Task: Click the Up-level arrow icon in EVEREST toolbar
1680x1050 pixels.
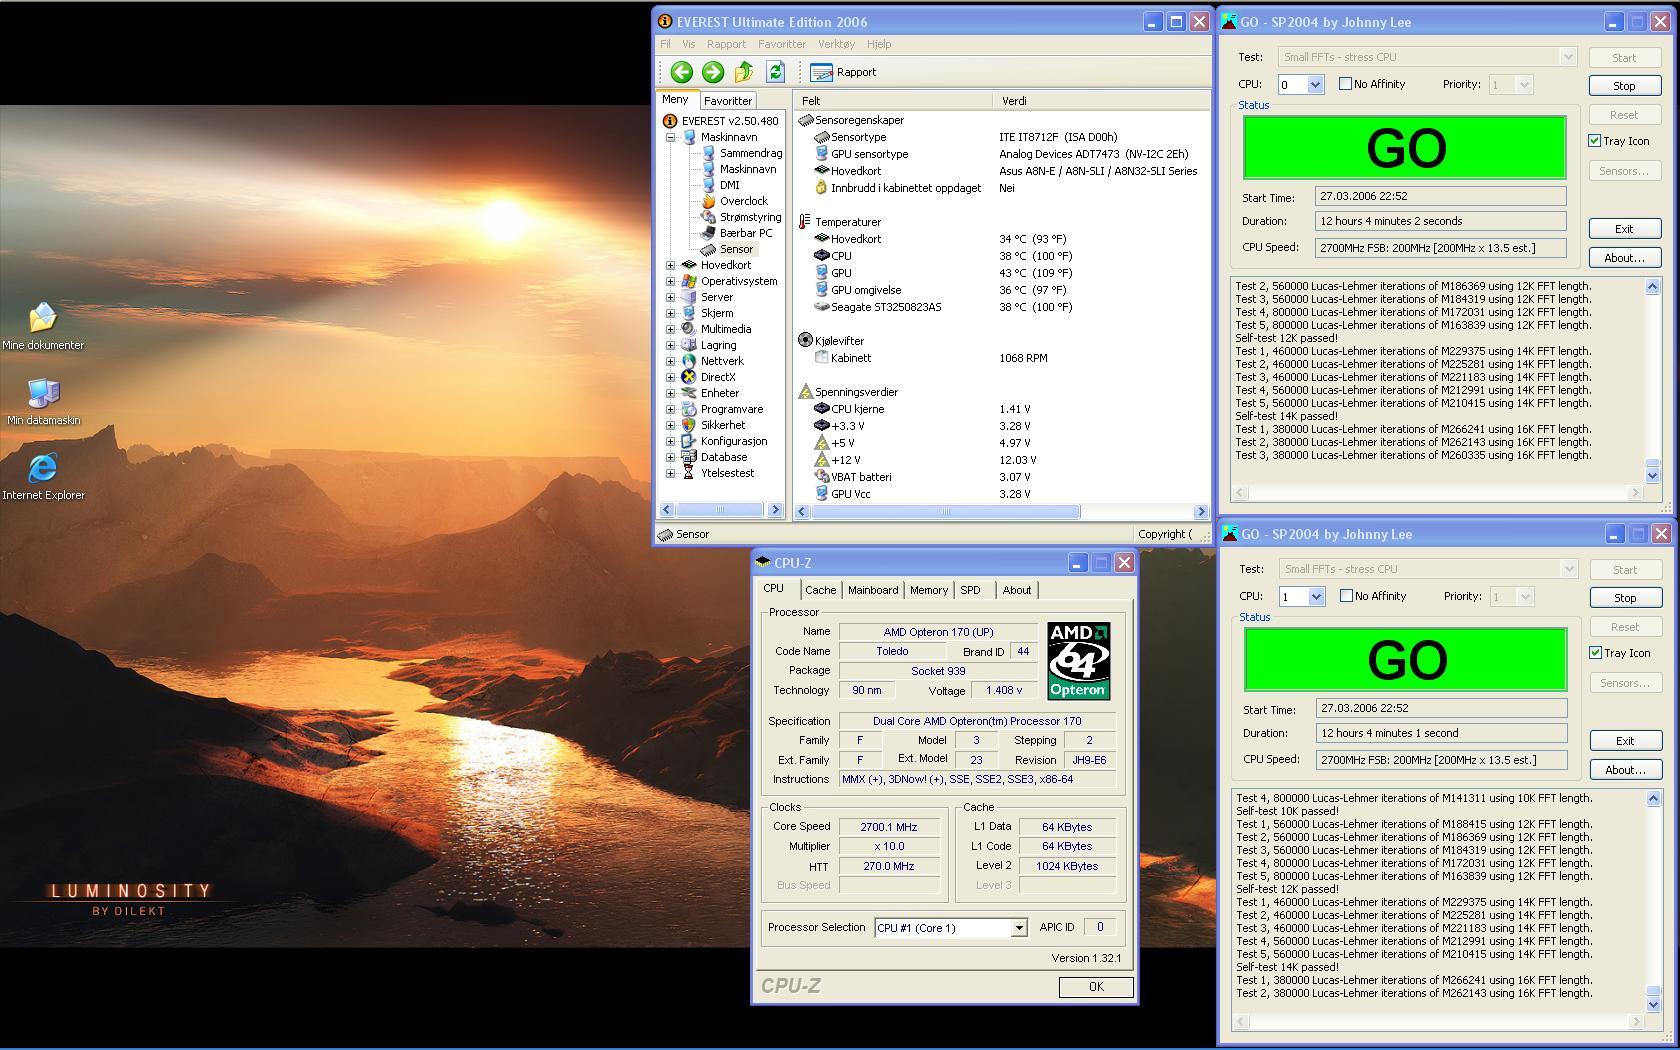Action: coord(743,72)
